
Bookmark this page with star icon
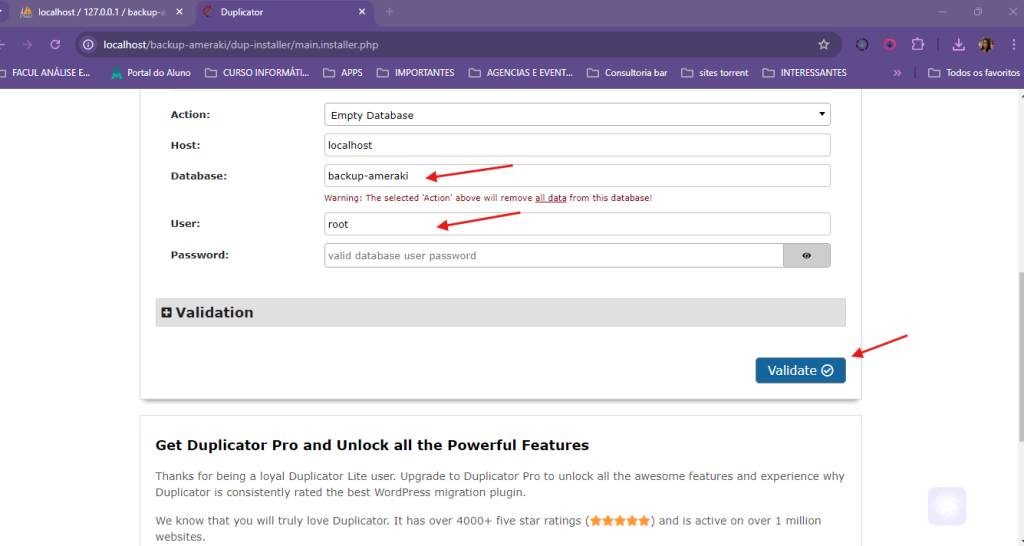pos(824,45)
